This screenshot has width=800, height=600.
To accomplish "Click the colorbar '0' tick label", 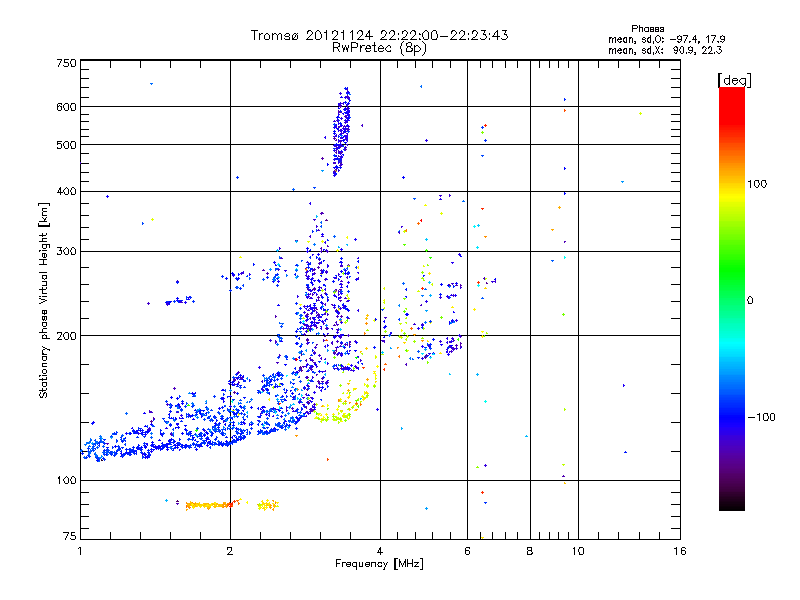I will [749, 300].
